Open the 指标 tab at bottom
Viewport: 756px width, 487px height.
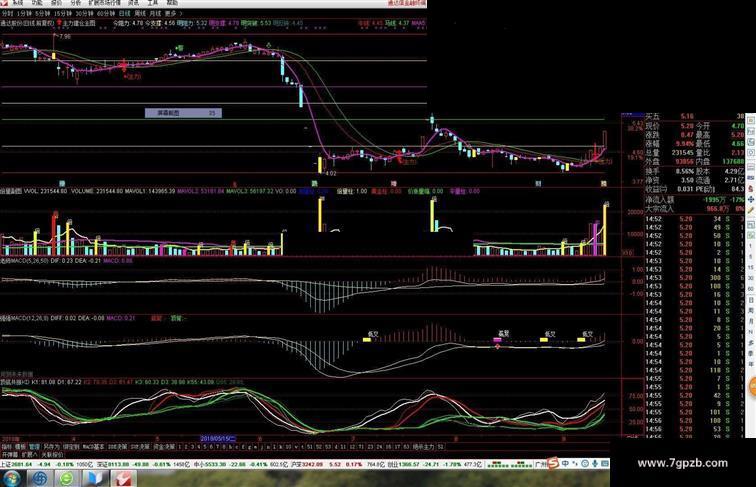[x=7, y=447]
